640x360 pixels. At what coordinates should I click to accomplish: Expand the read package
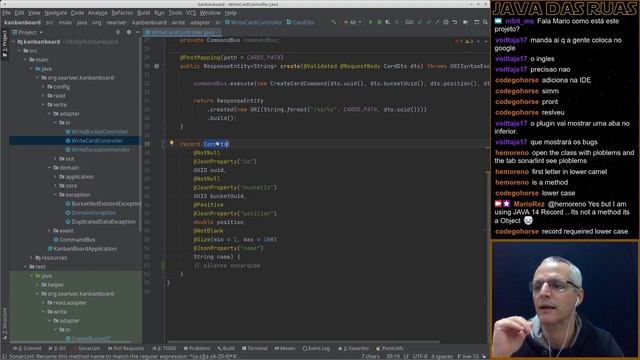[x=44, y=96]
